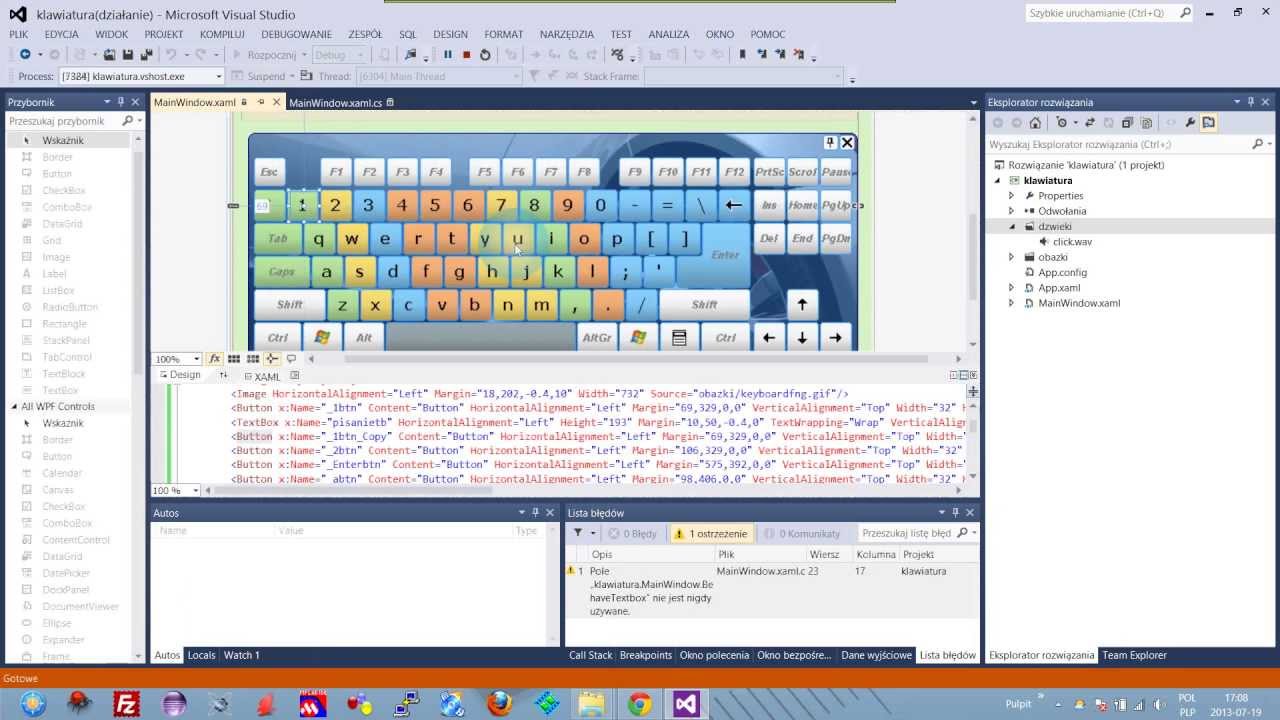
Task: Select click.wav in Solution Explorer
Action: point(1072,242)
